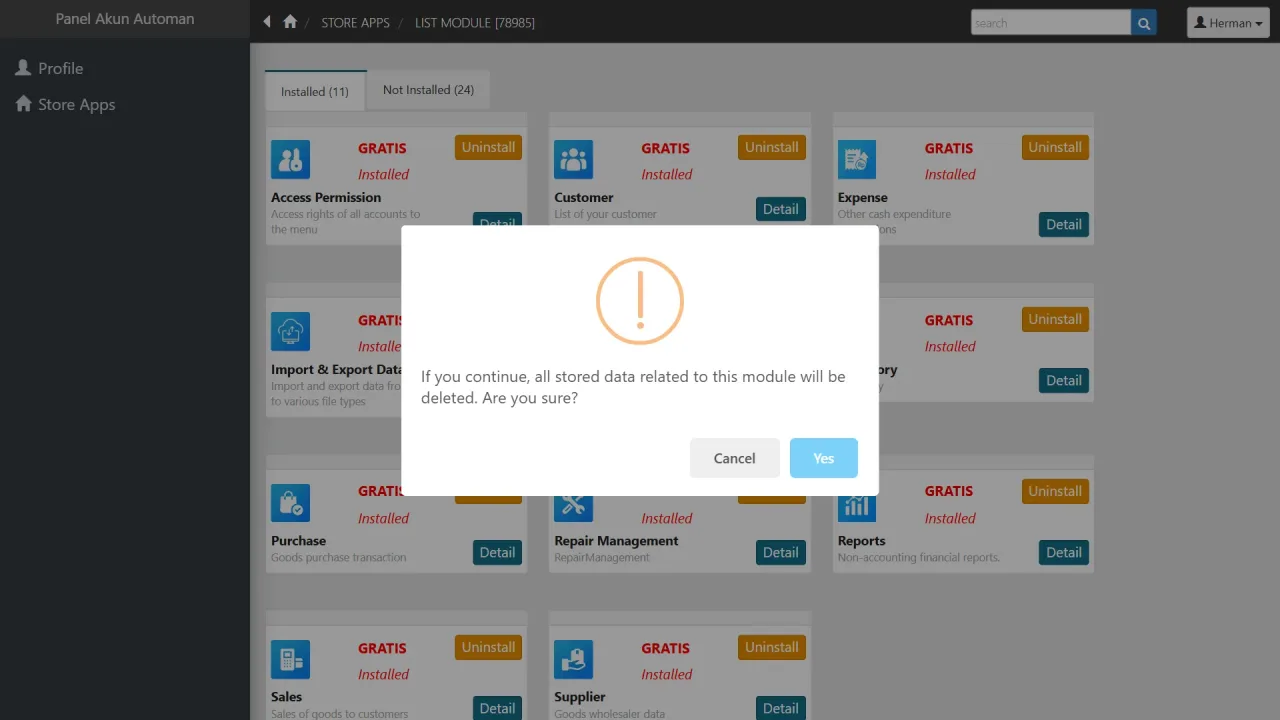
Task: Click the search magnifier button
Action: click(x=1144, y=23)
